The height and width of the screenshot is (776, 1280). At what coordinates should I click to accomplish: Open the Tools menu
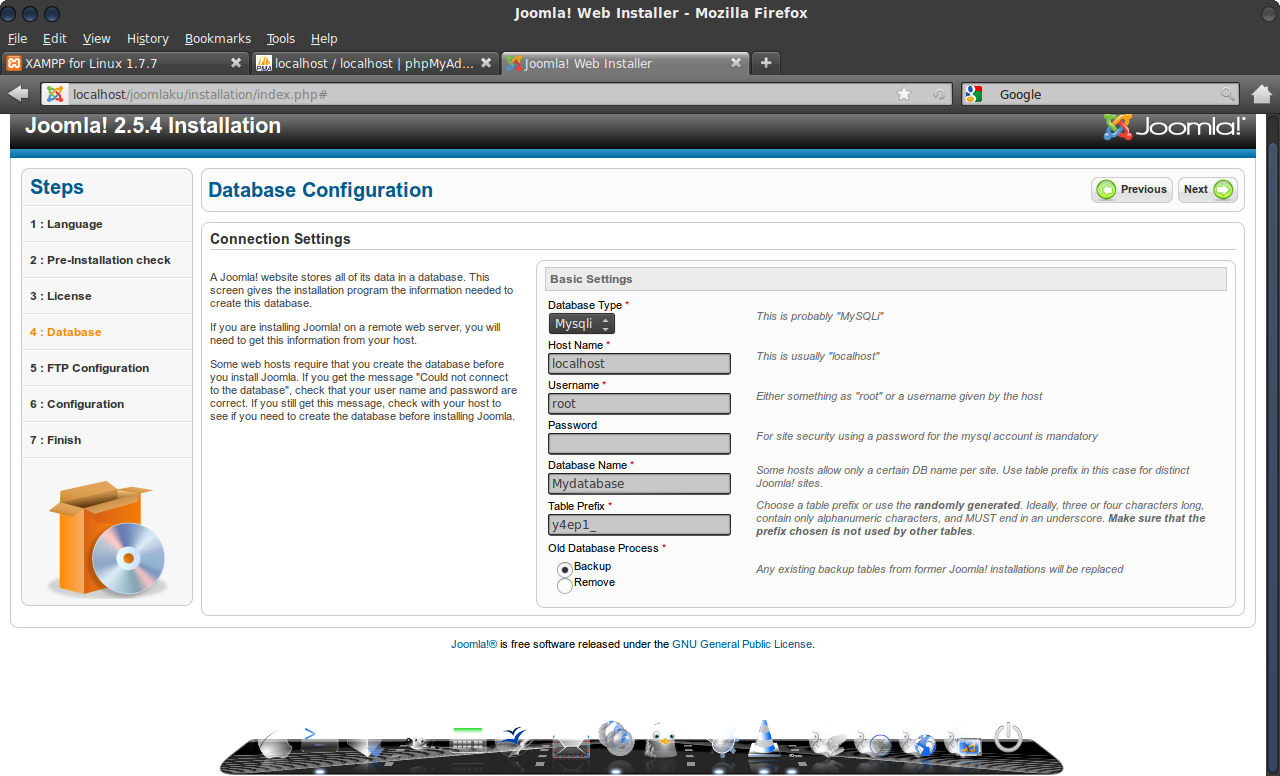coord(281,38)
